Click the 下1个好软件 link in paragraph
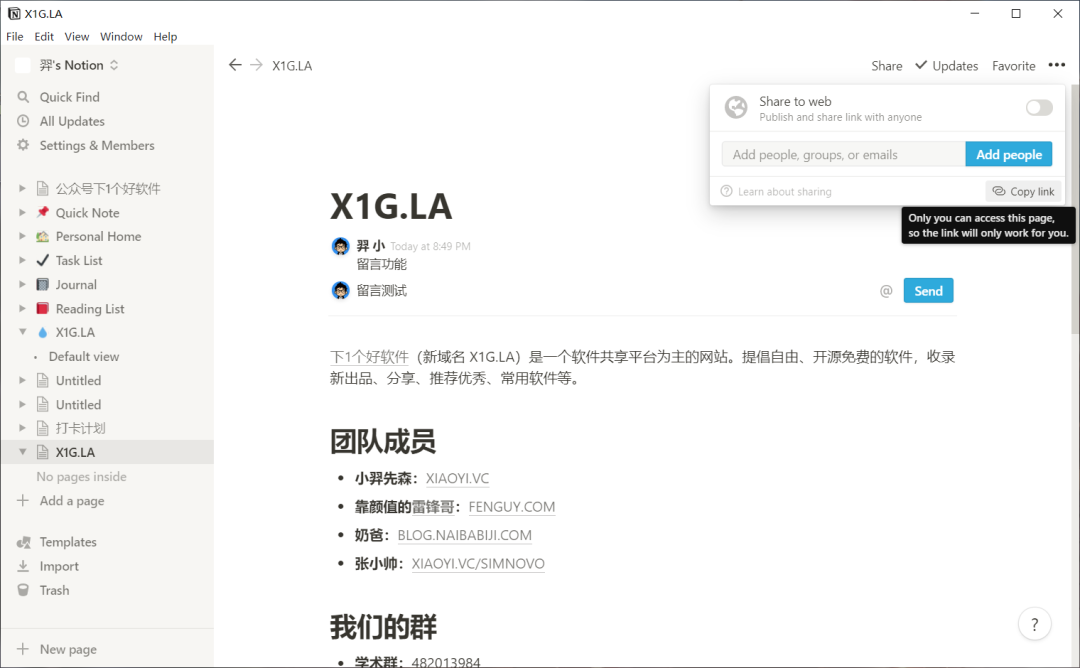Screen dimensions: 1080x668 369,357
